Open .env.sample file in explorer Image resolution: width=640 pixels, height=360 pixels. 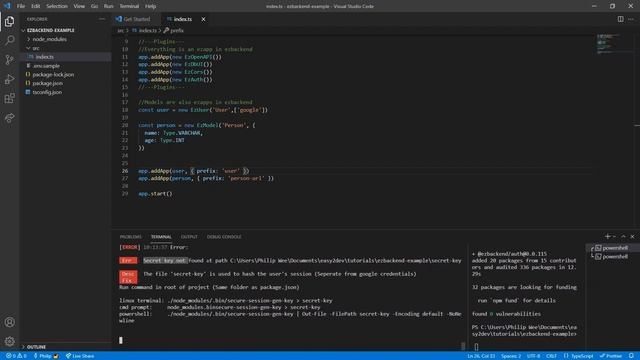[46, 66]
